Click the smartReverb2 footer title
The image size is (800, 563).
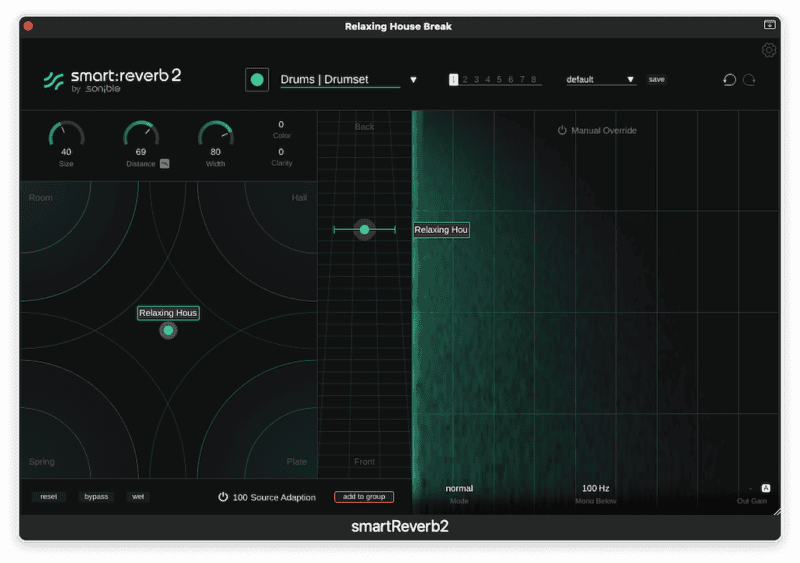[x=400, y=526]
